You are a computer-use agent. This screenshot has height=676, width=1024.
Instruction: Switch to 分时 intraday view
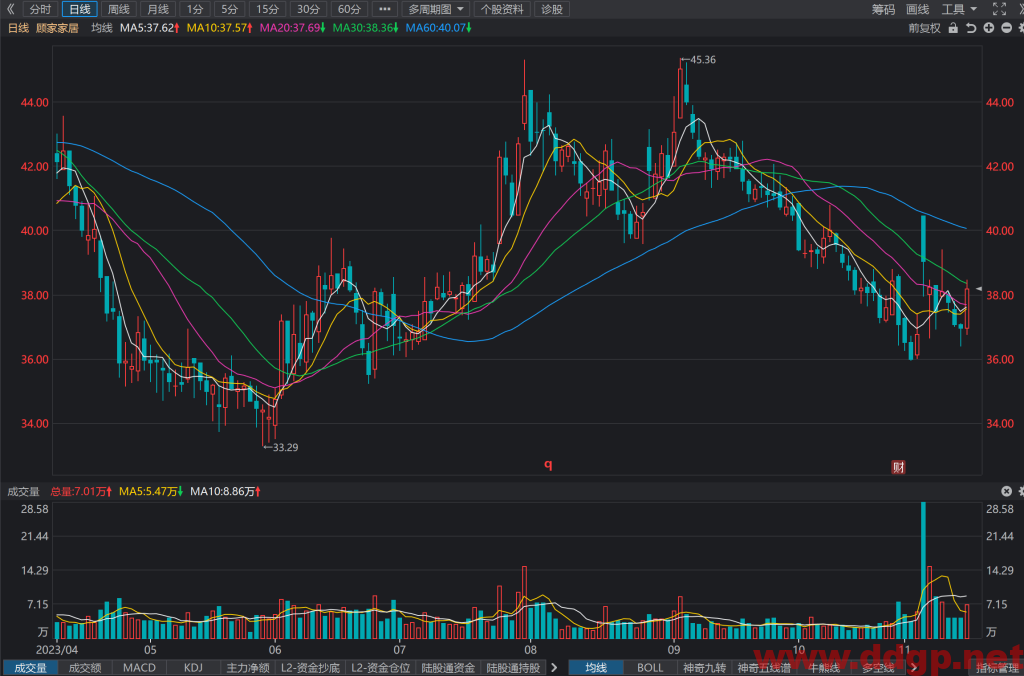pyautogui.click(x=40, y=9)
